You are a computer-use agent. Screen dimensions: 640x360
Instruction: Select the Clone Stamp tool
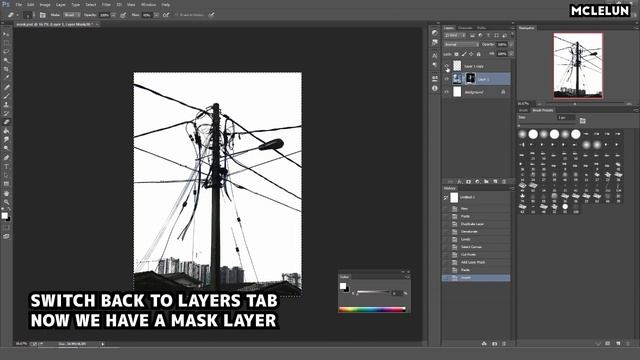pos(6,104)
